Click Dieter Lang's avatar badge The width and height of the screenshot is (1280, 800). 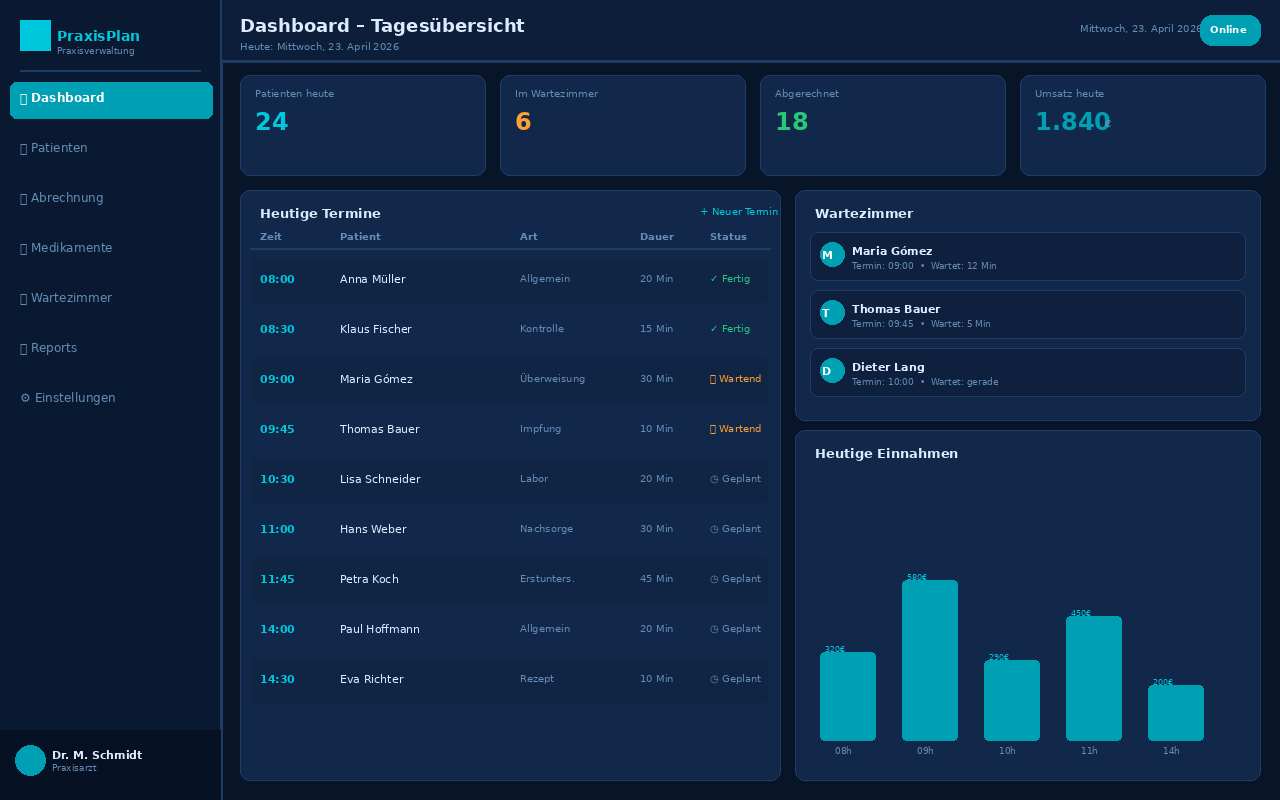pos(830,370)
